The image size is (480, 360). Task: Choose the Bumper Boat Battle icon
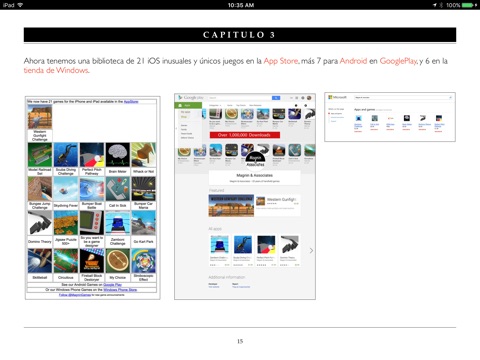(x=92, y=189)
